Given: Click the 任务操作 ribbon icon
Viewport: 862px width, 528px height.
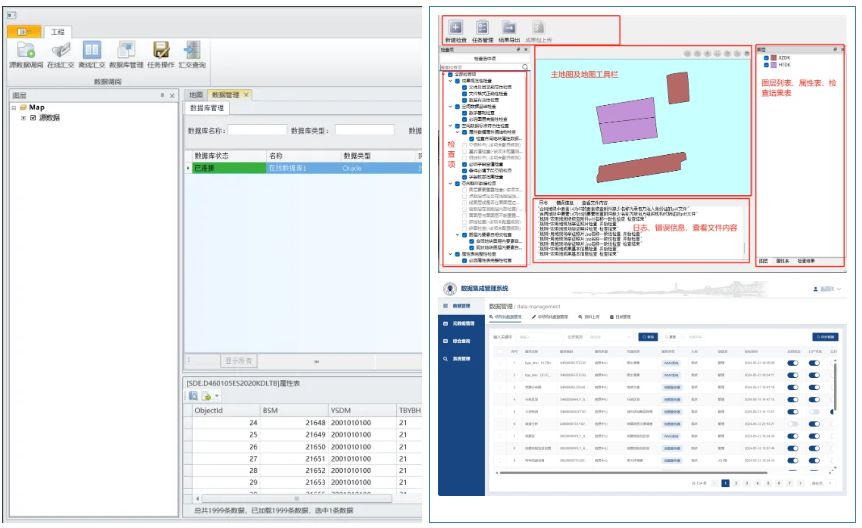Looking at the screenshot, I should pos(160,50).
